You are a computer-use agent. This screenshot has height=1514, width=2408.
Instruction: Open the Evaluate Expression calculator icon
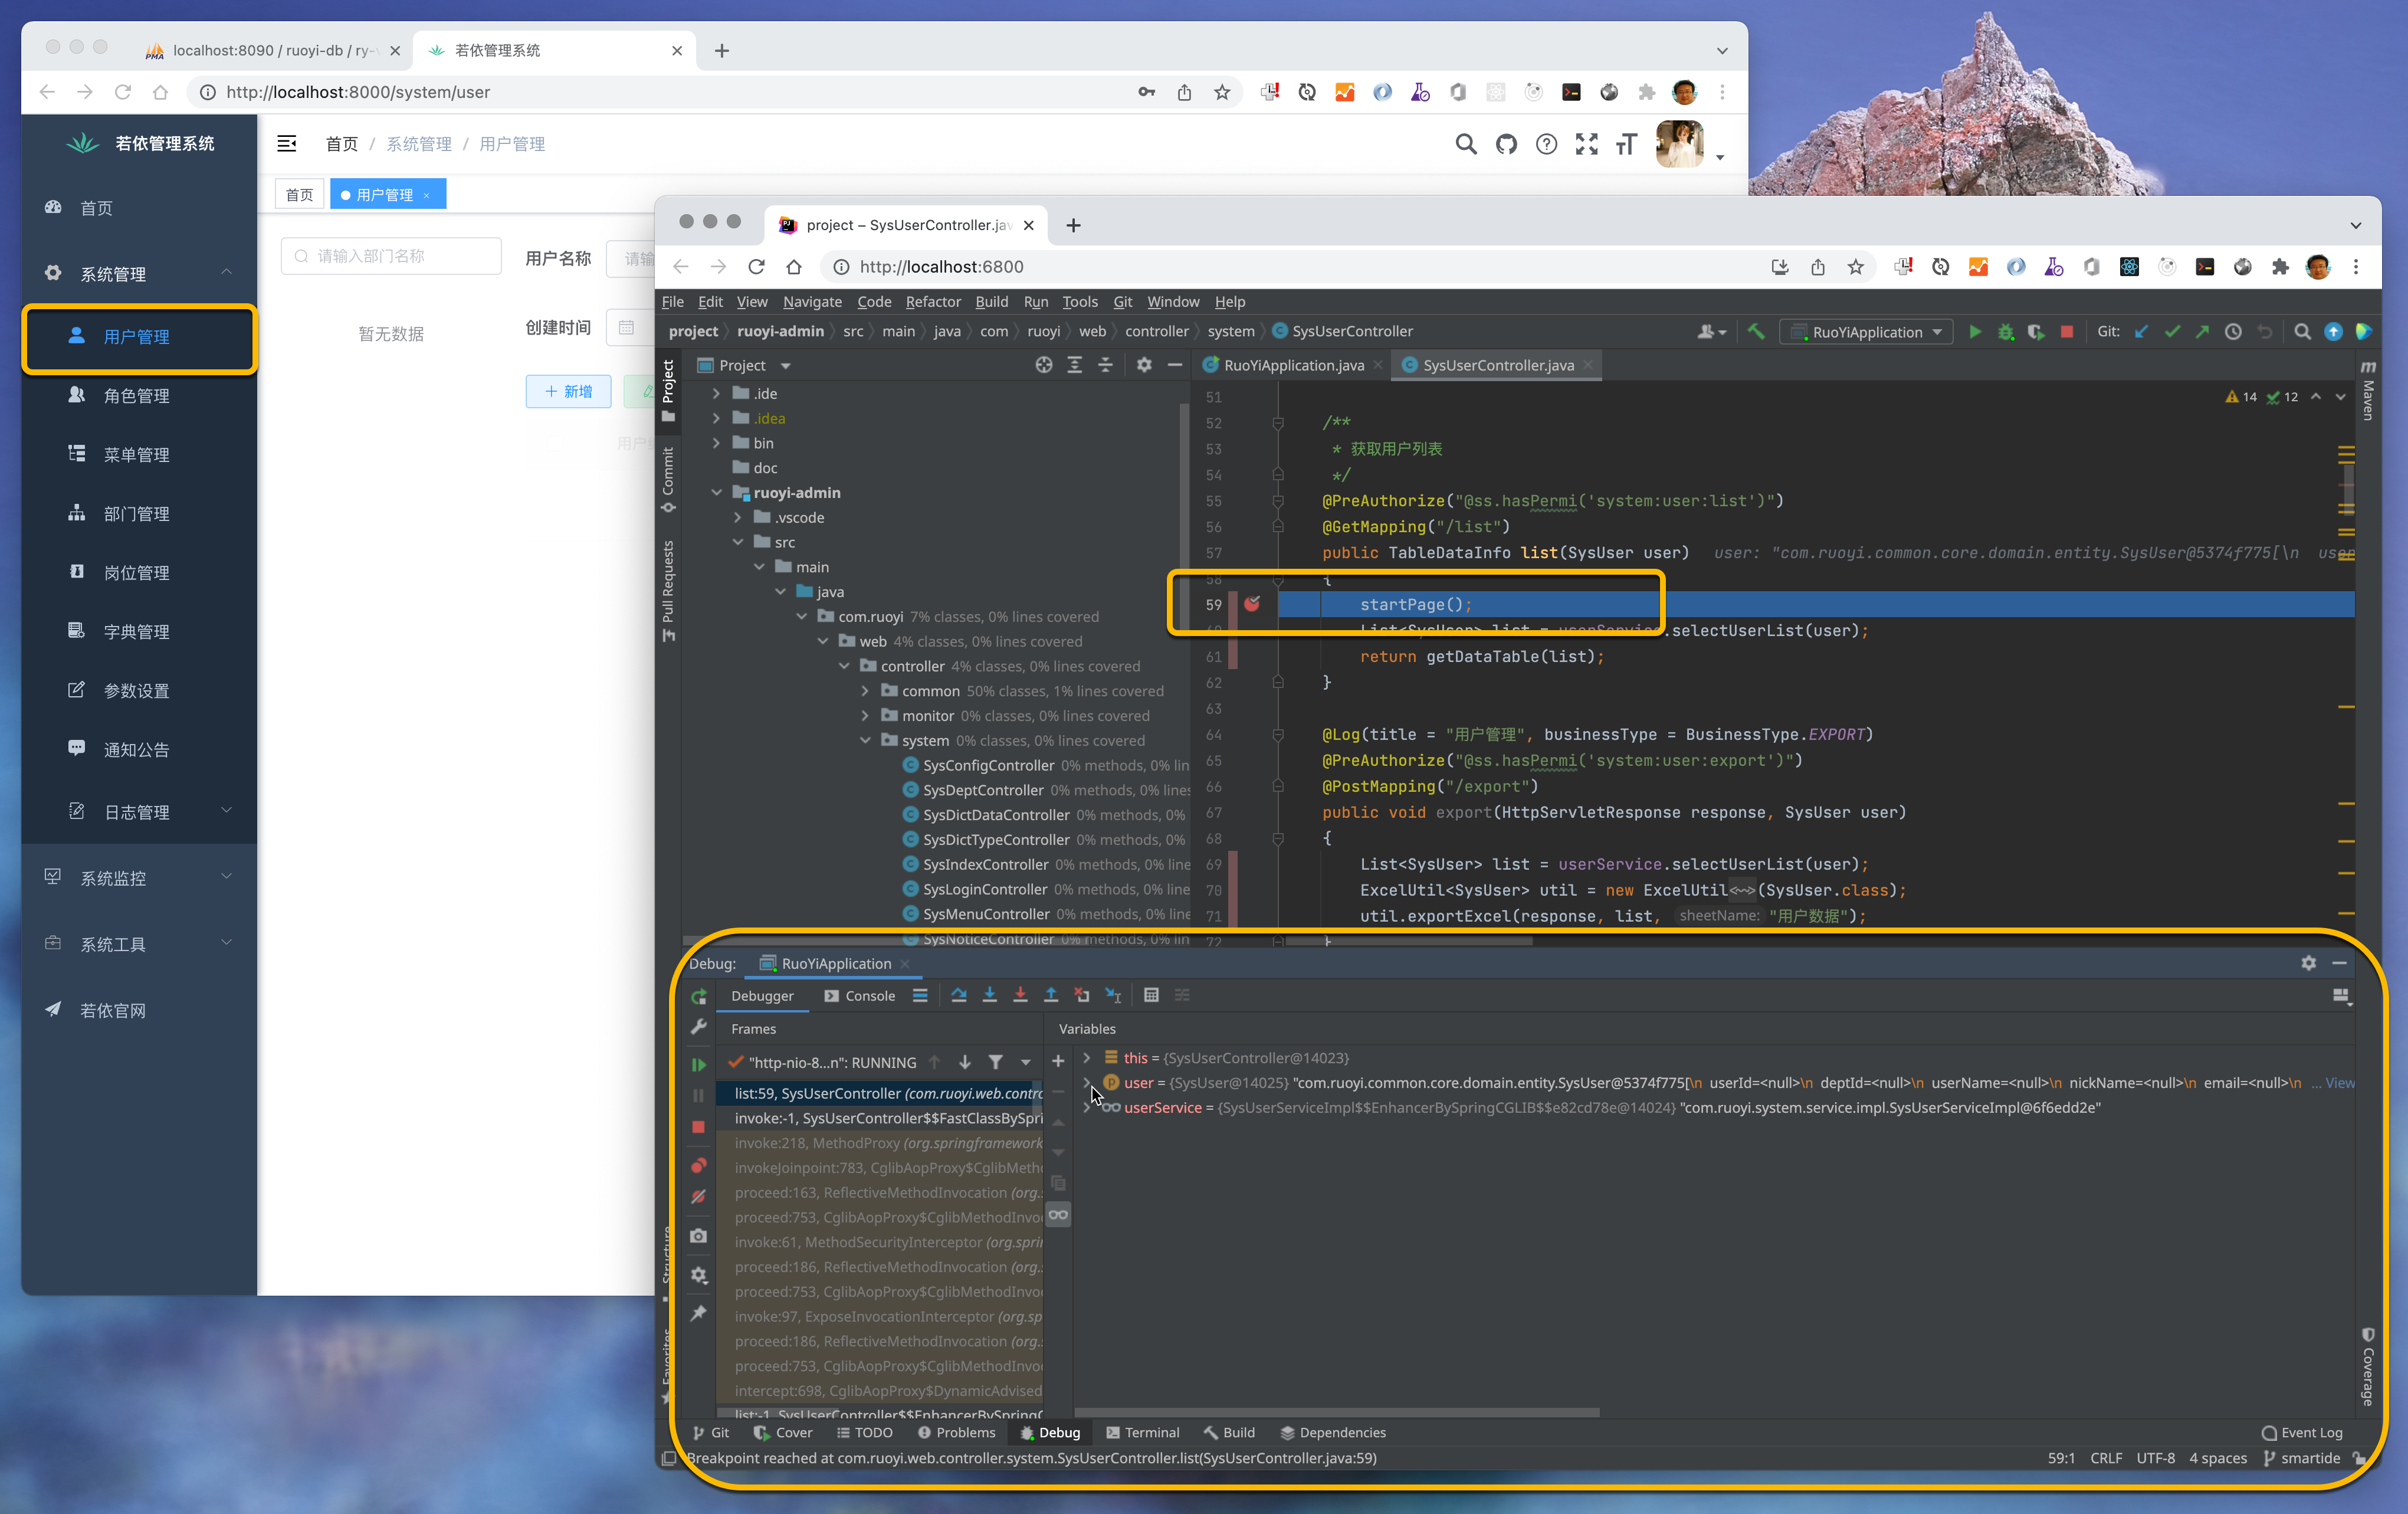1151,995
